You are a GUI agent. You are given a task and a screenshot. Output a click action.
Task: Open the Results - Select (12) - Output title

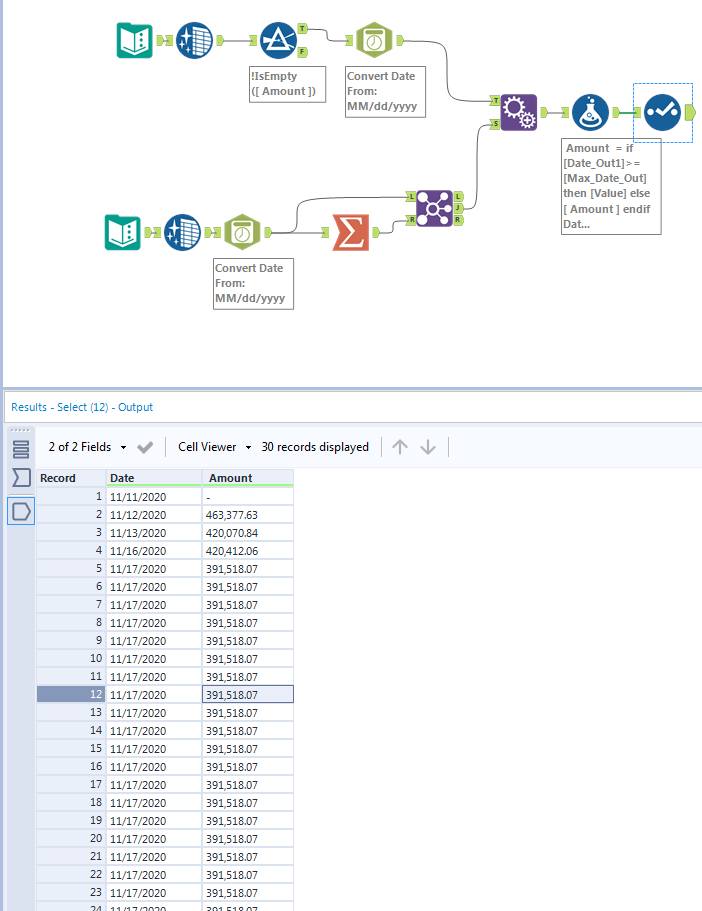[82, 407]
